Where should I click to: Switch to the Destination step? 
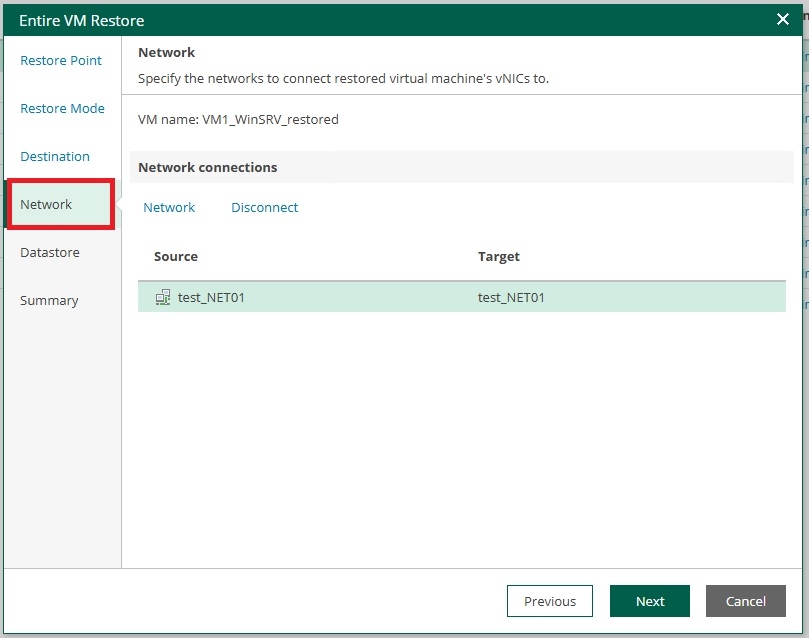pyautogui.click(x=55, y=156)
